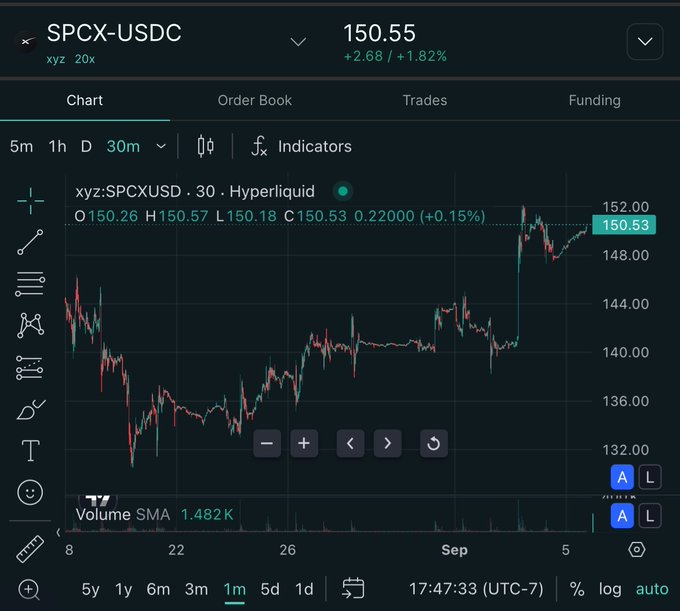Select the Text annotation tool
The image size is (680, 611).
[x=30, y=451]
